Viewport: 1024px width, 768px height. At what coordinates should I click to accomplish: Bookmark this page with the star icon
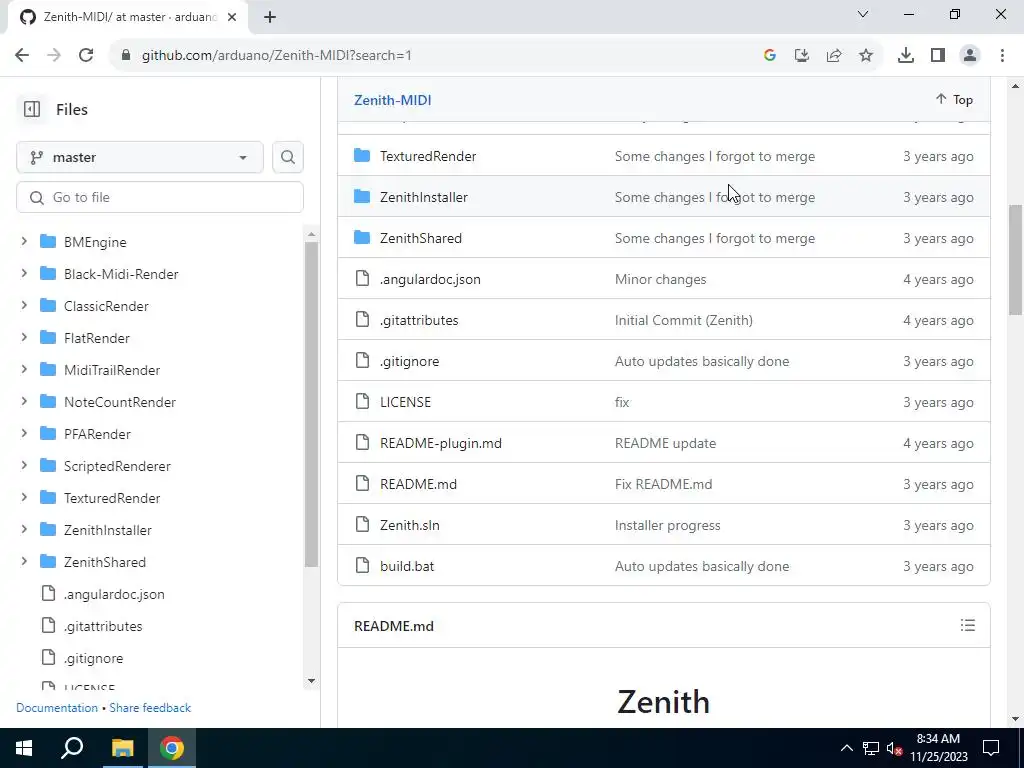click(866, 56)
